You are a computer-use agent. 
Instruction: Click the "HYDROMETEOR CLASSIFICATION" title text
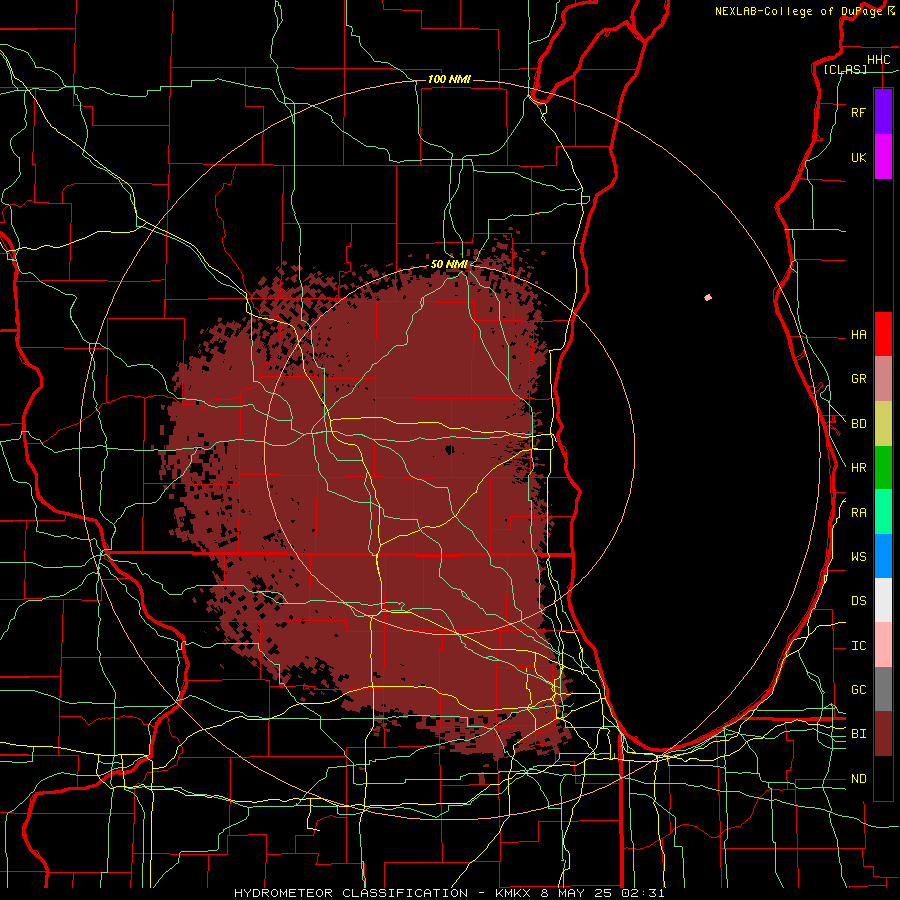coord(351,893)
